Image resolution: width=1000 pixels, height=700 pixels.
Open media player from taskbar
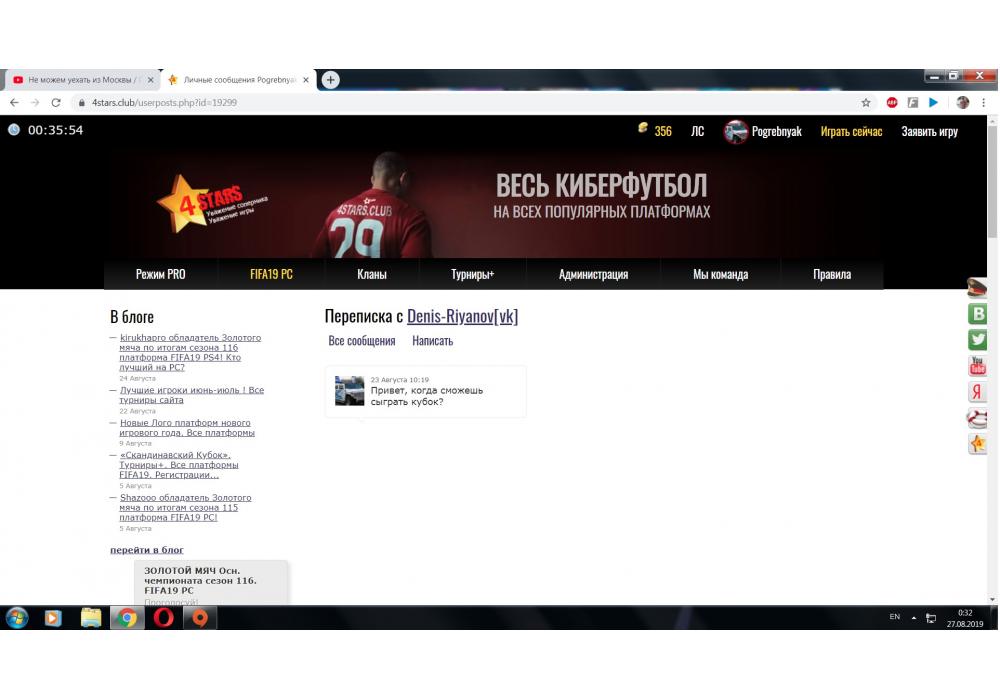[53, 618]
